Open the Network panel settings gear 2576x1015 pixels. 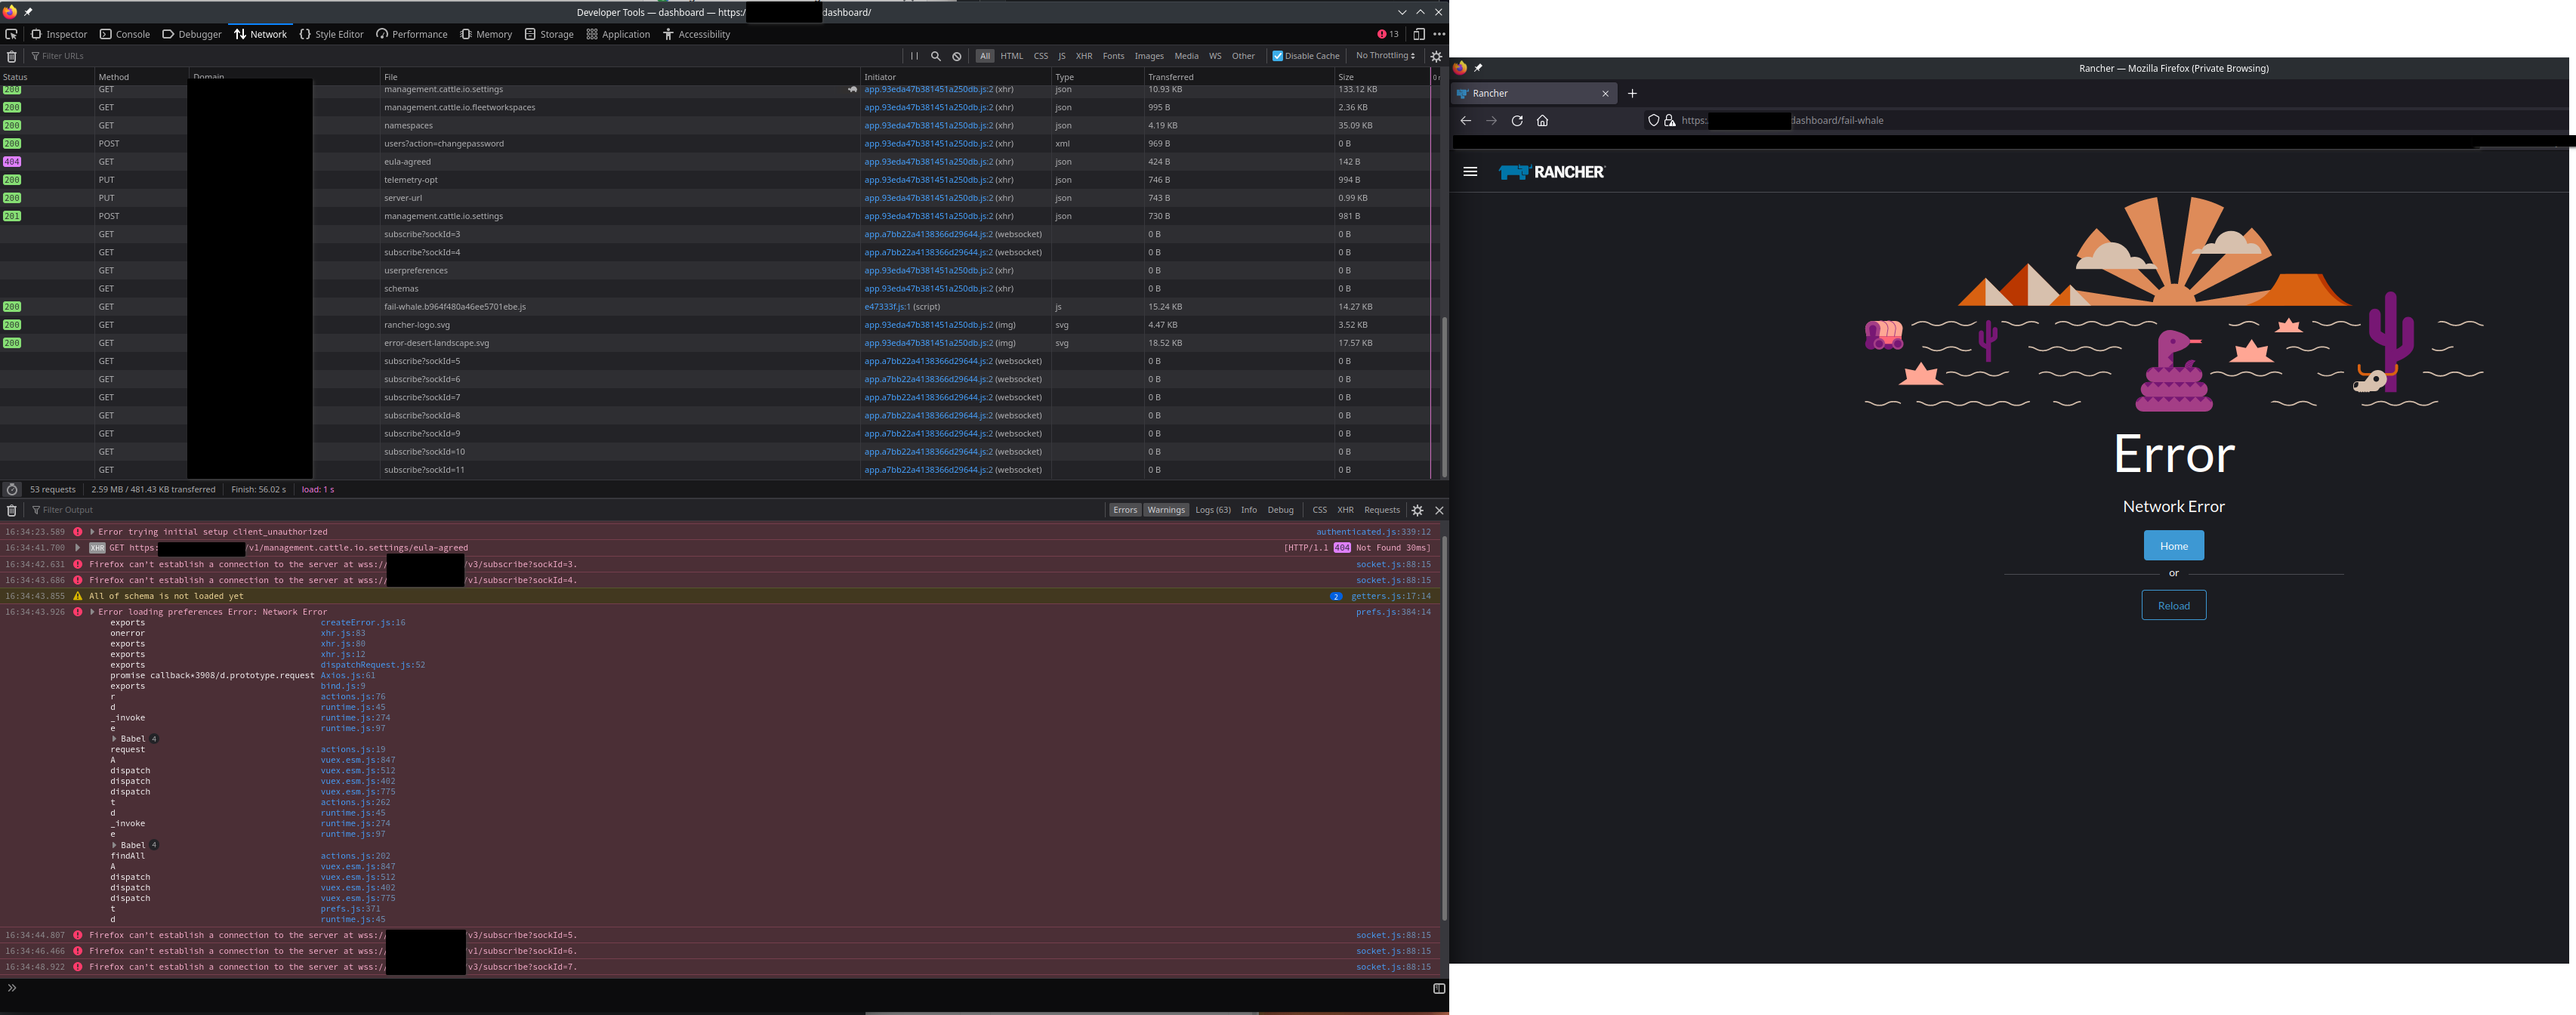(x=1437, y=56)
